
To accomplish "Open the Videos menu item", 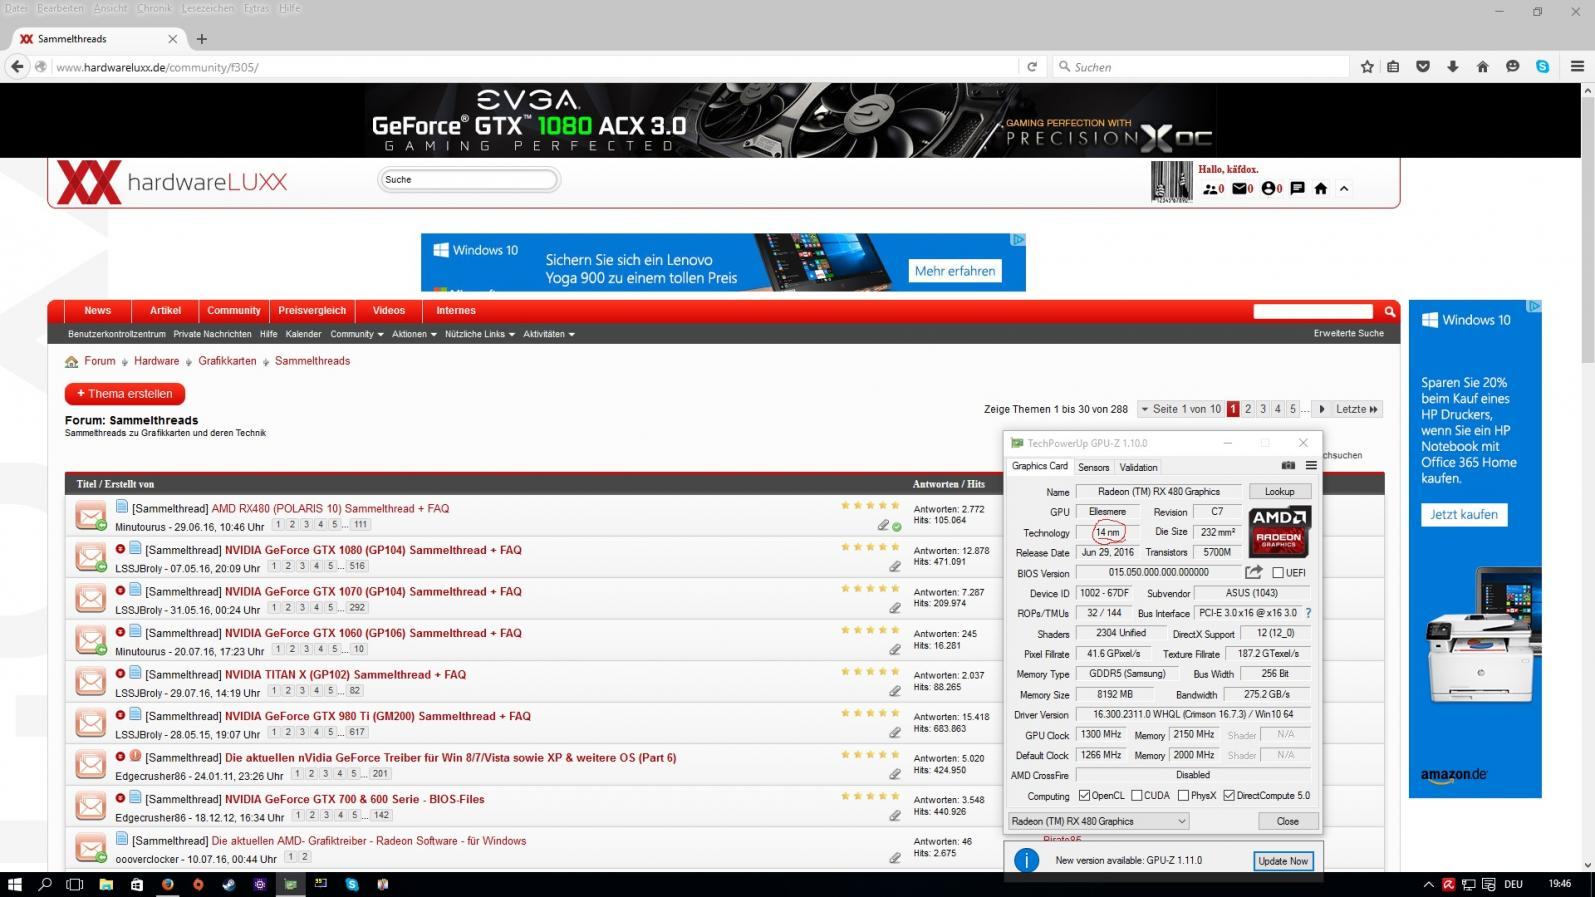I will coord(389,311).
